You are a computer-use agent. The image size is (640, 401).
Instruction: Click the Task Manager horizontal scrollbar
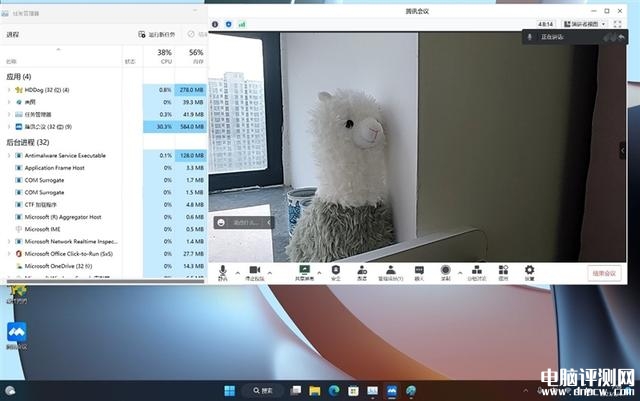coord(105,281)
